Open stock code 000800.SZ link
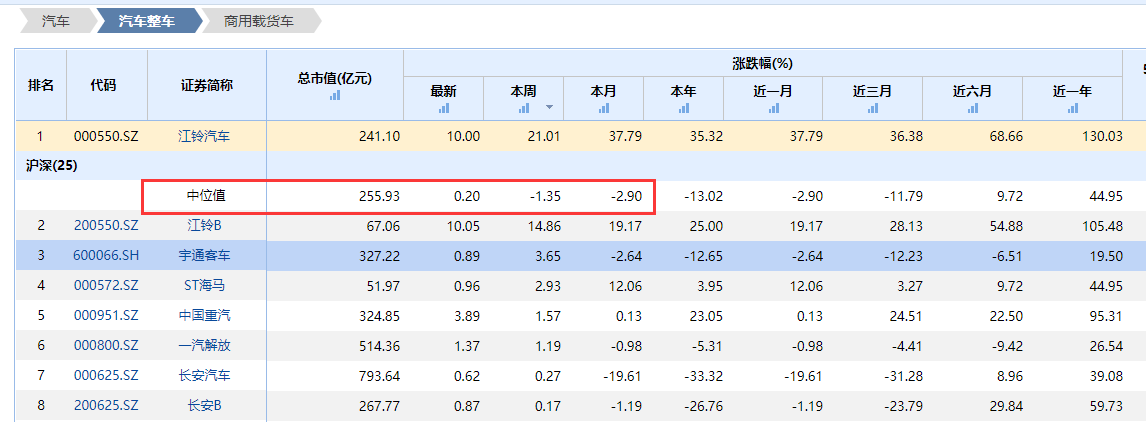Screen dimensions: 1146x422 click(x=106, y=345)
